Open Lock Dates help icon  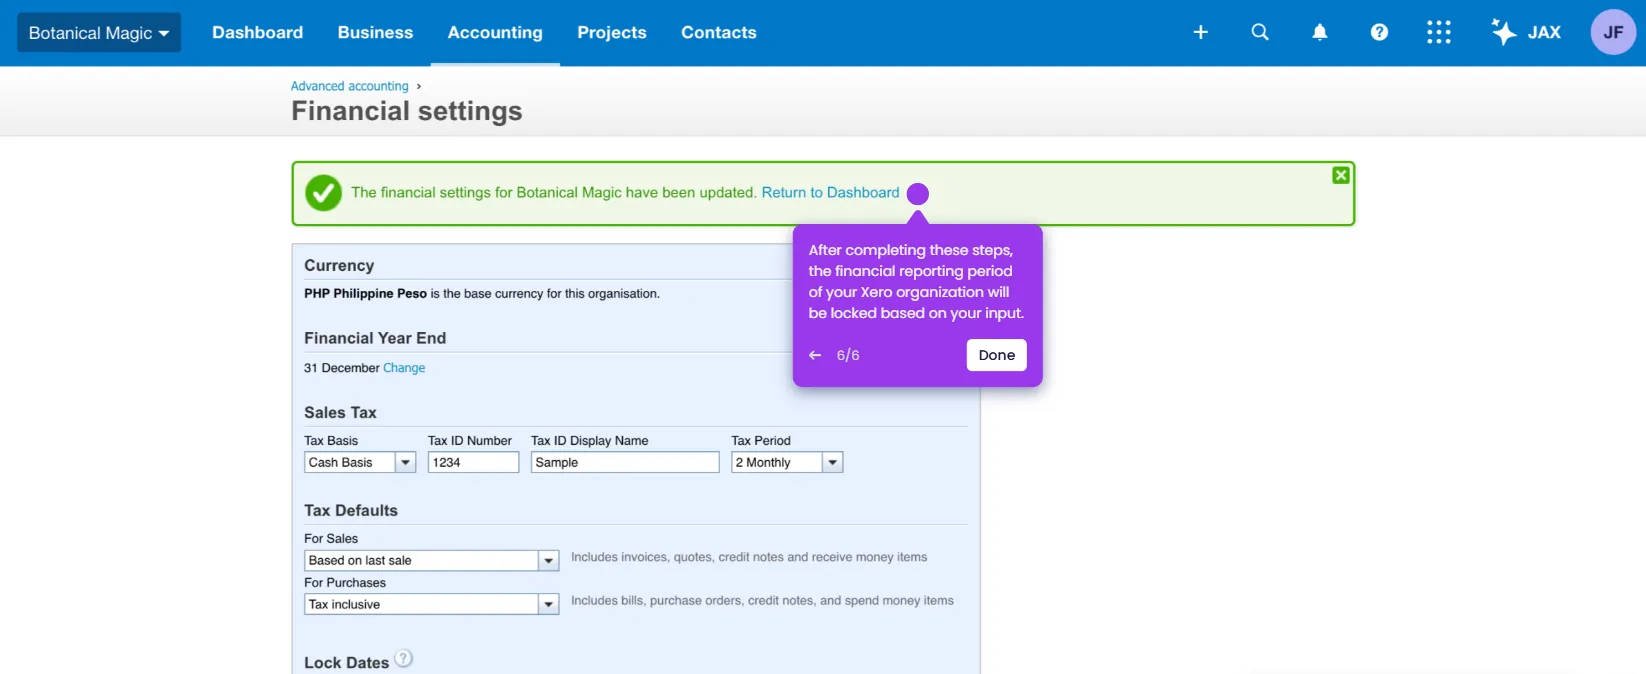click(403, 658)
